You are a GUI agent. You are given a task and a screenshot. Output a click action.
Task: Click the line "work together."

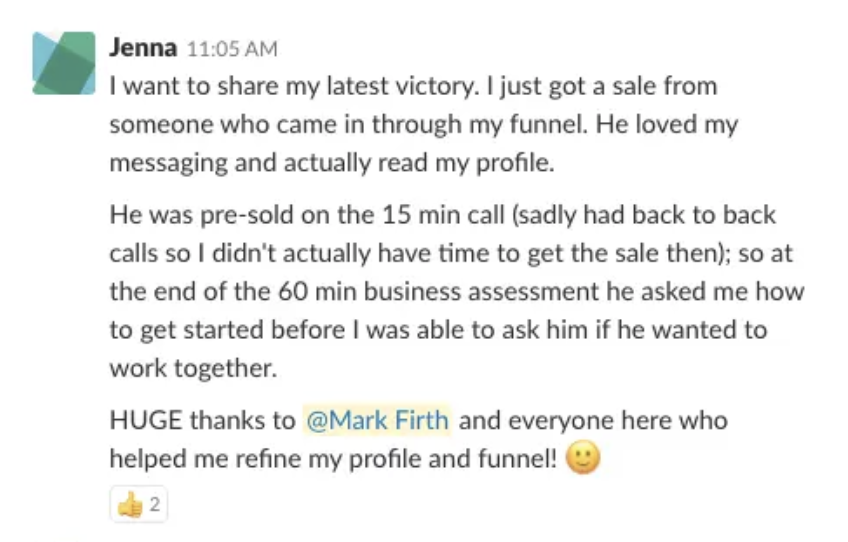pos(193,368)
